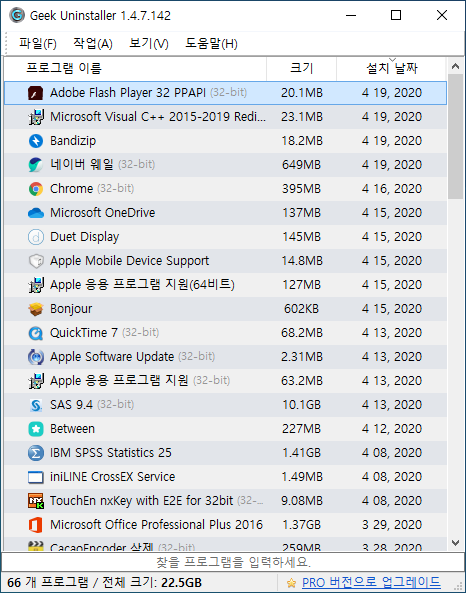This screenshot has height=593, width=466.
Task: Click the iniLINE CrossEX Service icon
Action: 36,477
